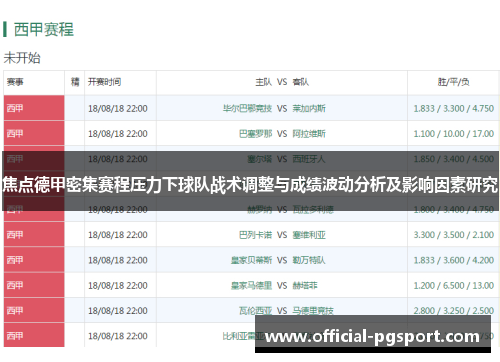
Task: Click the 10.00 draw odds in 巴塞罗那 row
Action: [453, 134]
